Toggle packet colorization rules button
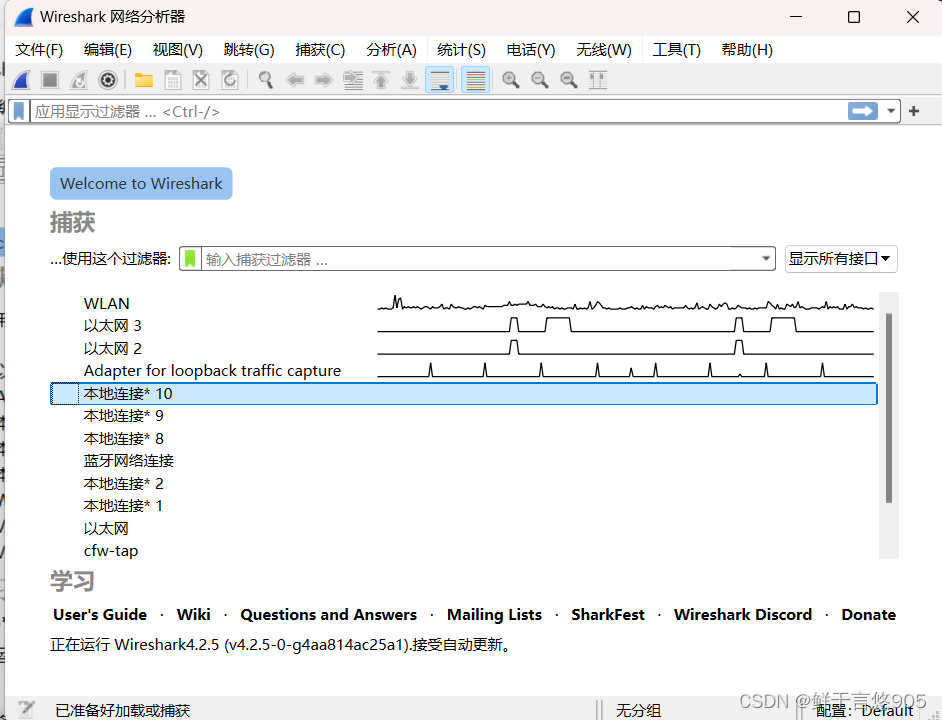Screen dimensions: 942x720 (x=475, y=80)
